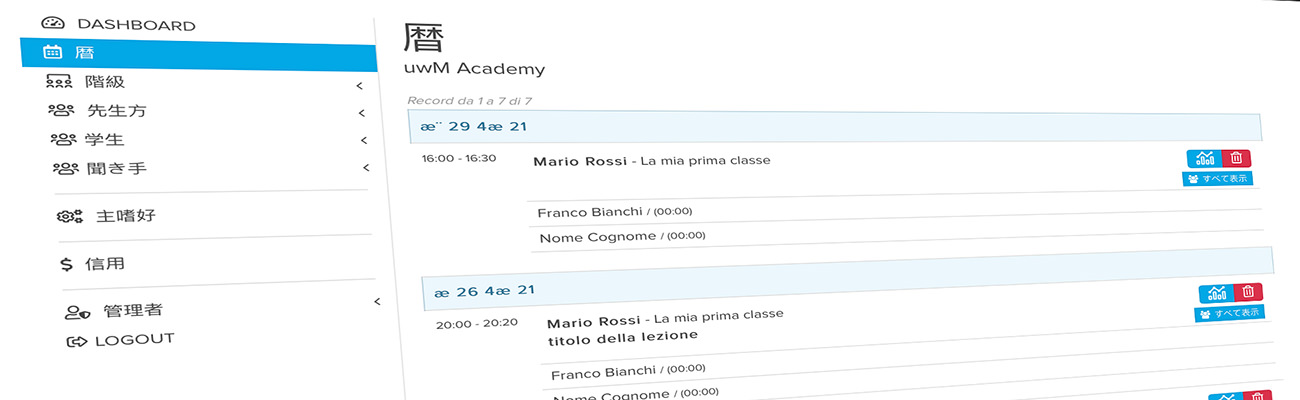Screen dimensions: 1300x400
Task: Click the 先生方 teachers group icon
Action: (61, 110)
